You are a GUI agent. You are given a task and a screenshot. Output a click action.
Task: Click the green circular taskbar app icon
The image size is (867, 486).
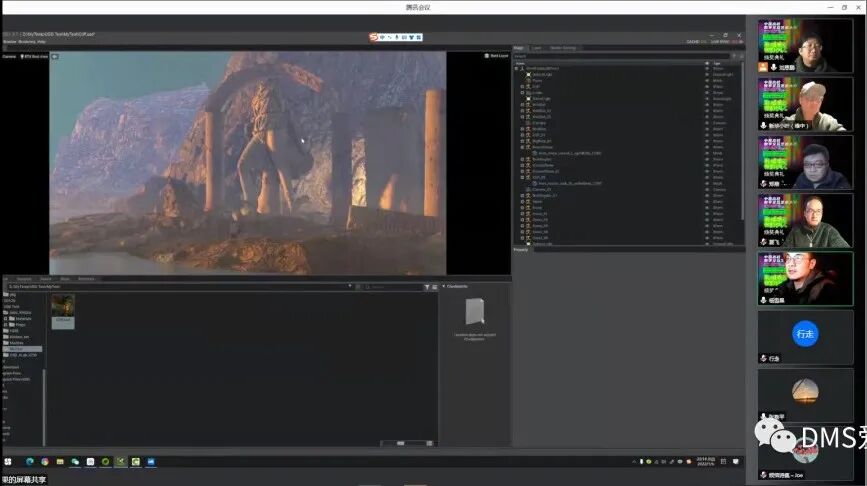(105, 462)
